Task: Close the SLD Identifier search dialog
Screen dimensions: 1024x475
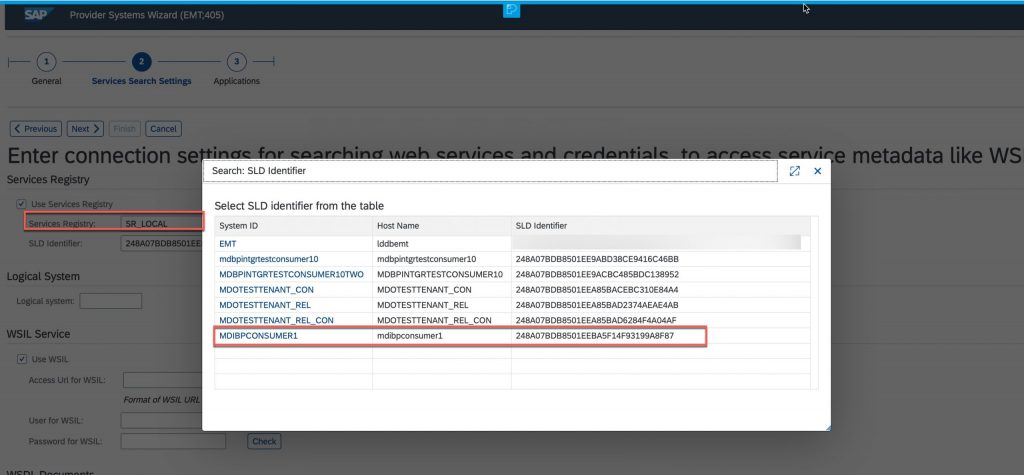Action: pos(817,171)
